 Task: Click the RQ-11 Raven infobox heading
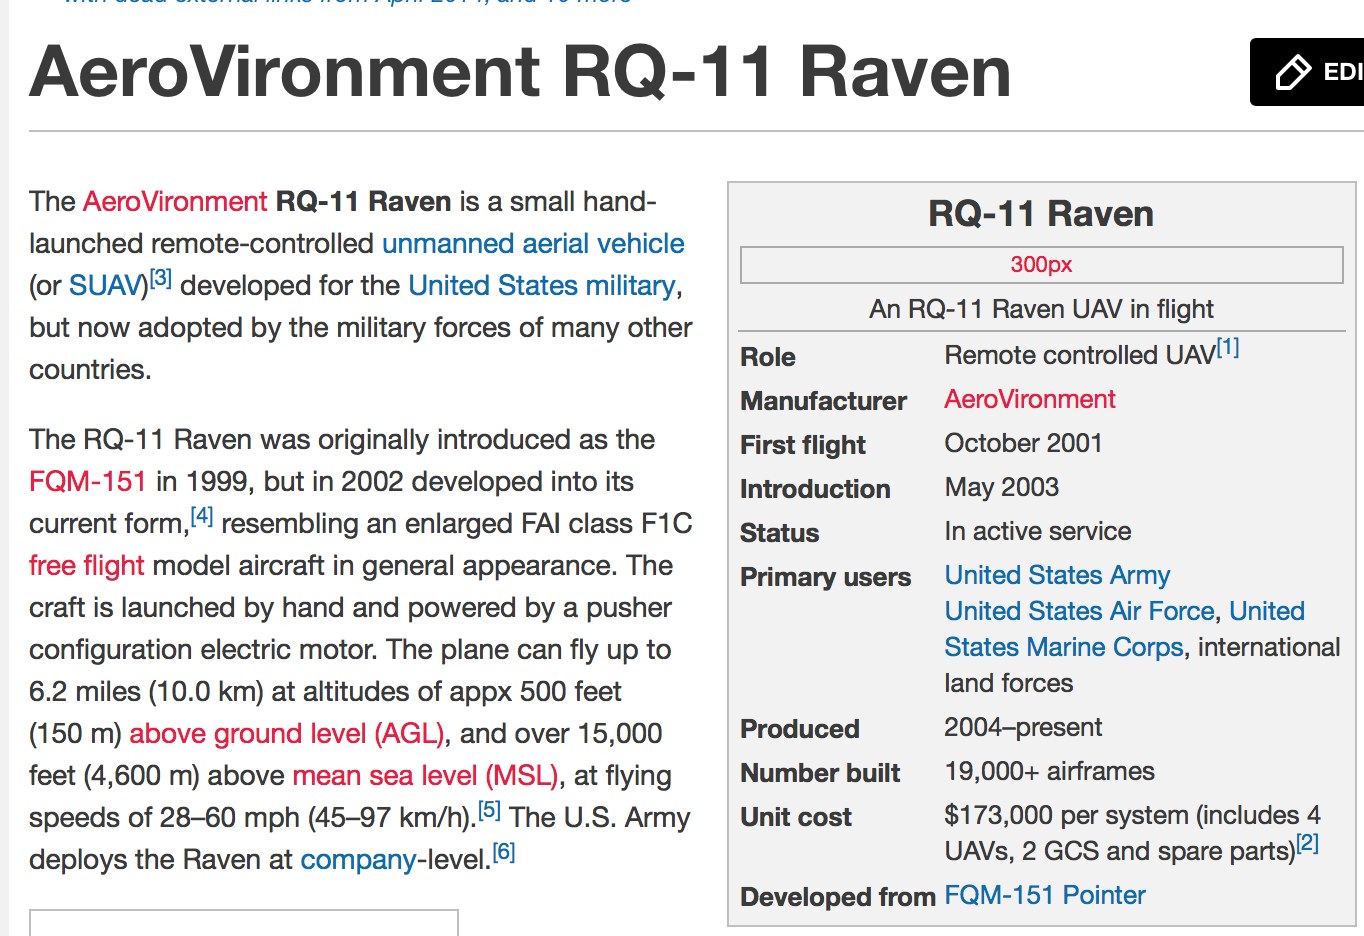tap(1041, 214)
